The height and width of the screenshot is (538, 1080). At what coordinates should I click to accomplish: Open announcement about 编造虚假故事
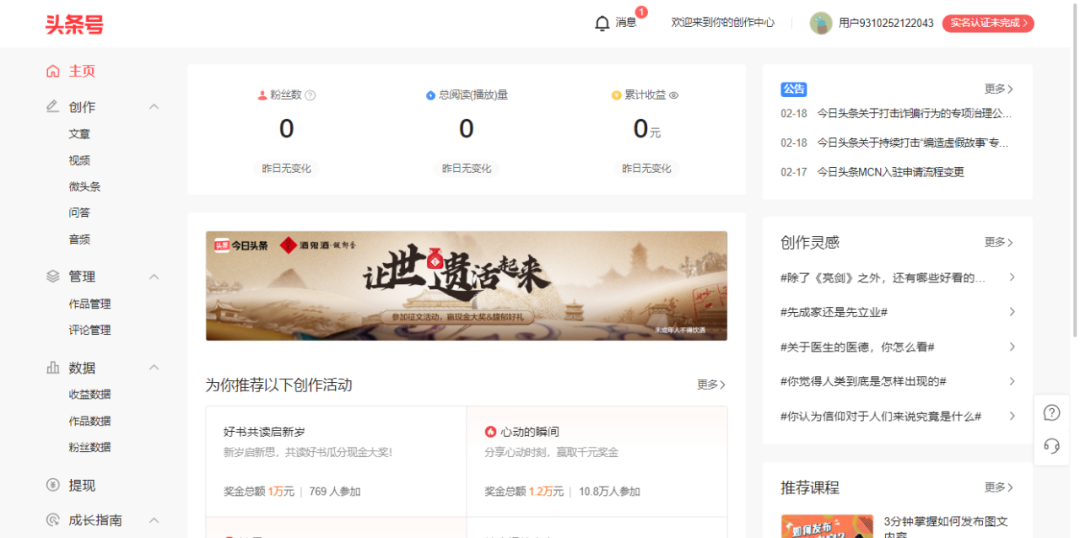tap(913, 143)
